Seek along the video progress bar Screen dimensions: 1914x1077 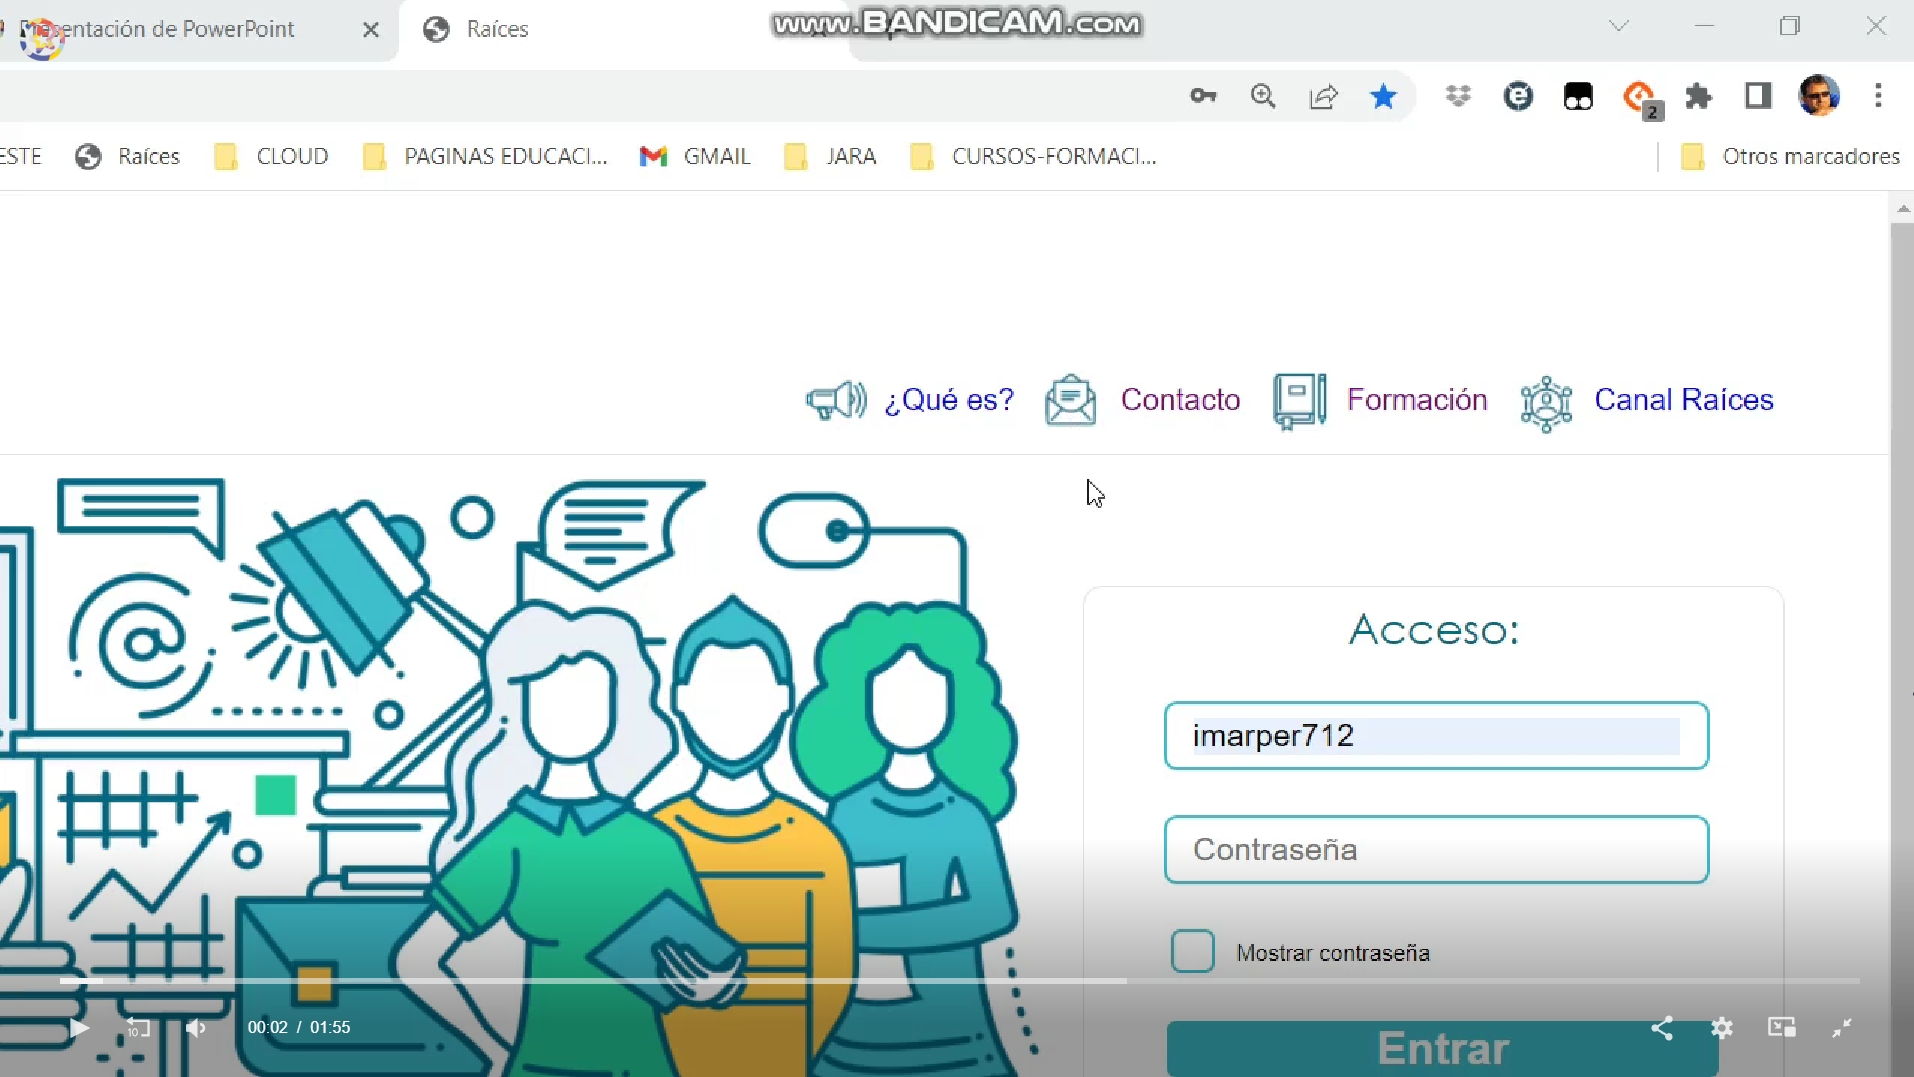point(959,981)
